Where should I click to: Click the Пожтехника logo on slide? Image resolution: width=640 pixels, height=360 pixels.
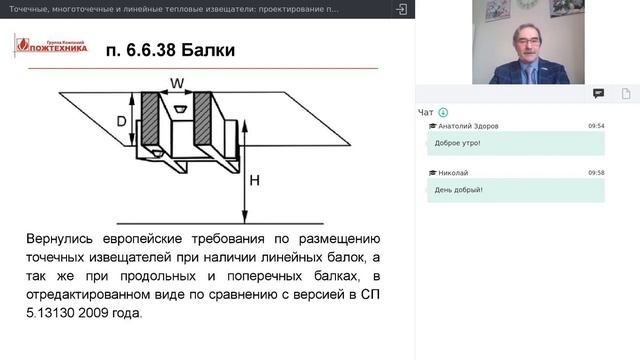pos(51,45)
